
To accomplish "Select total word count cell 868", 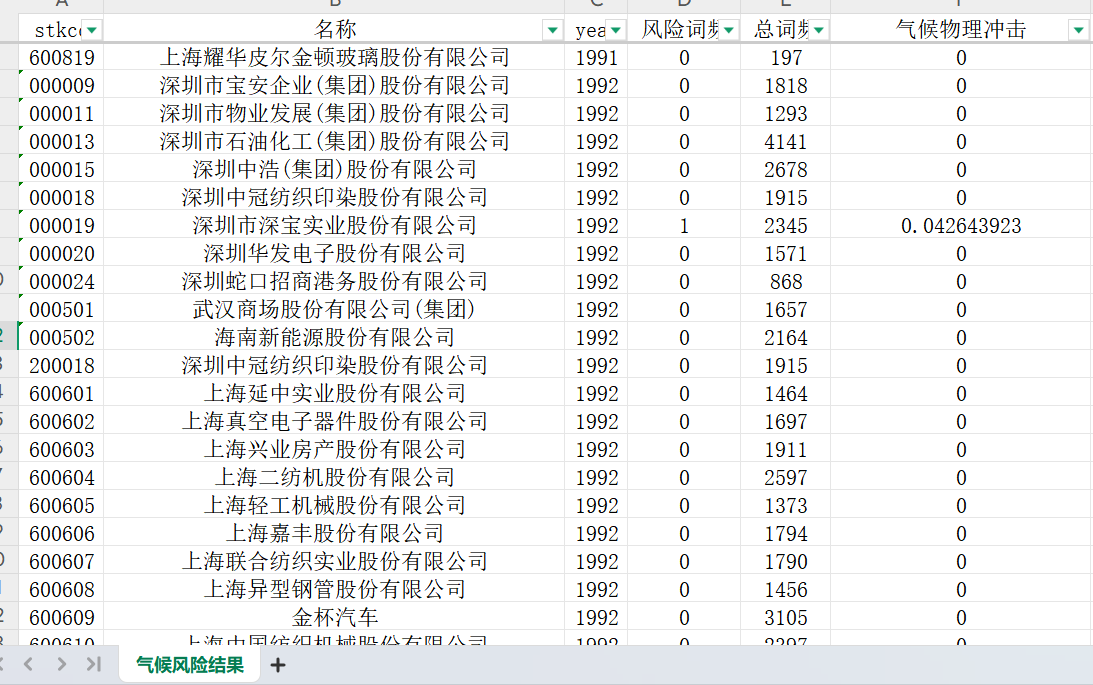I will [x=786, y=281].
